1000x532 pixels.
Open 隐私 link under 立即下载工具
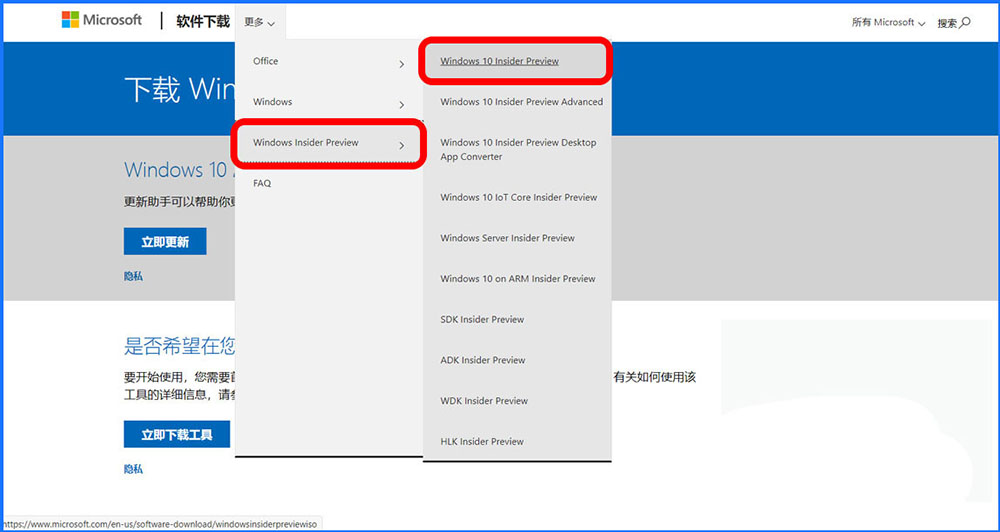[x=133, y=469]
